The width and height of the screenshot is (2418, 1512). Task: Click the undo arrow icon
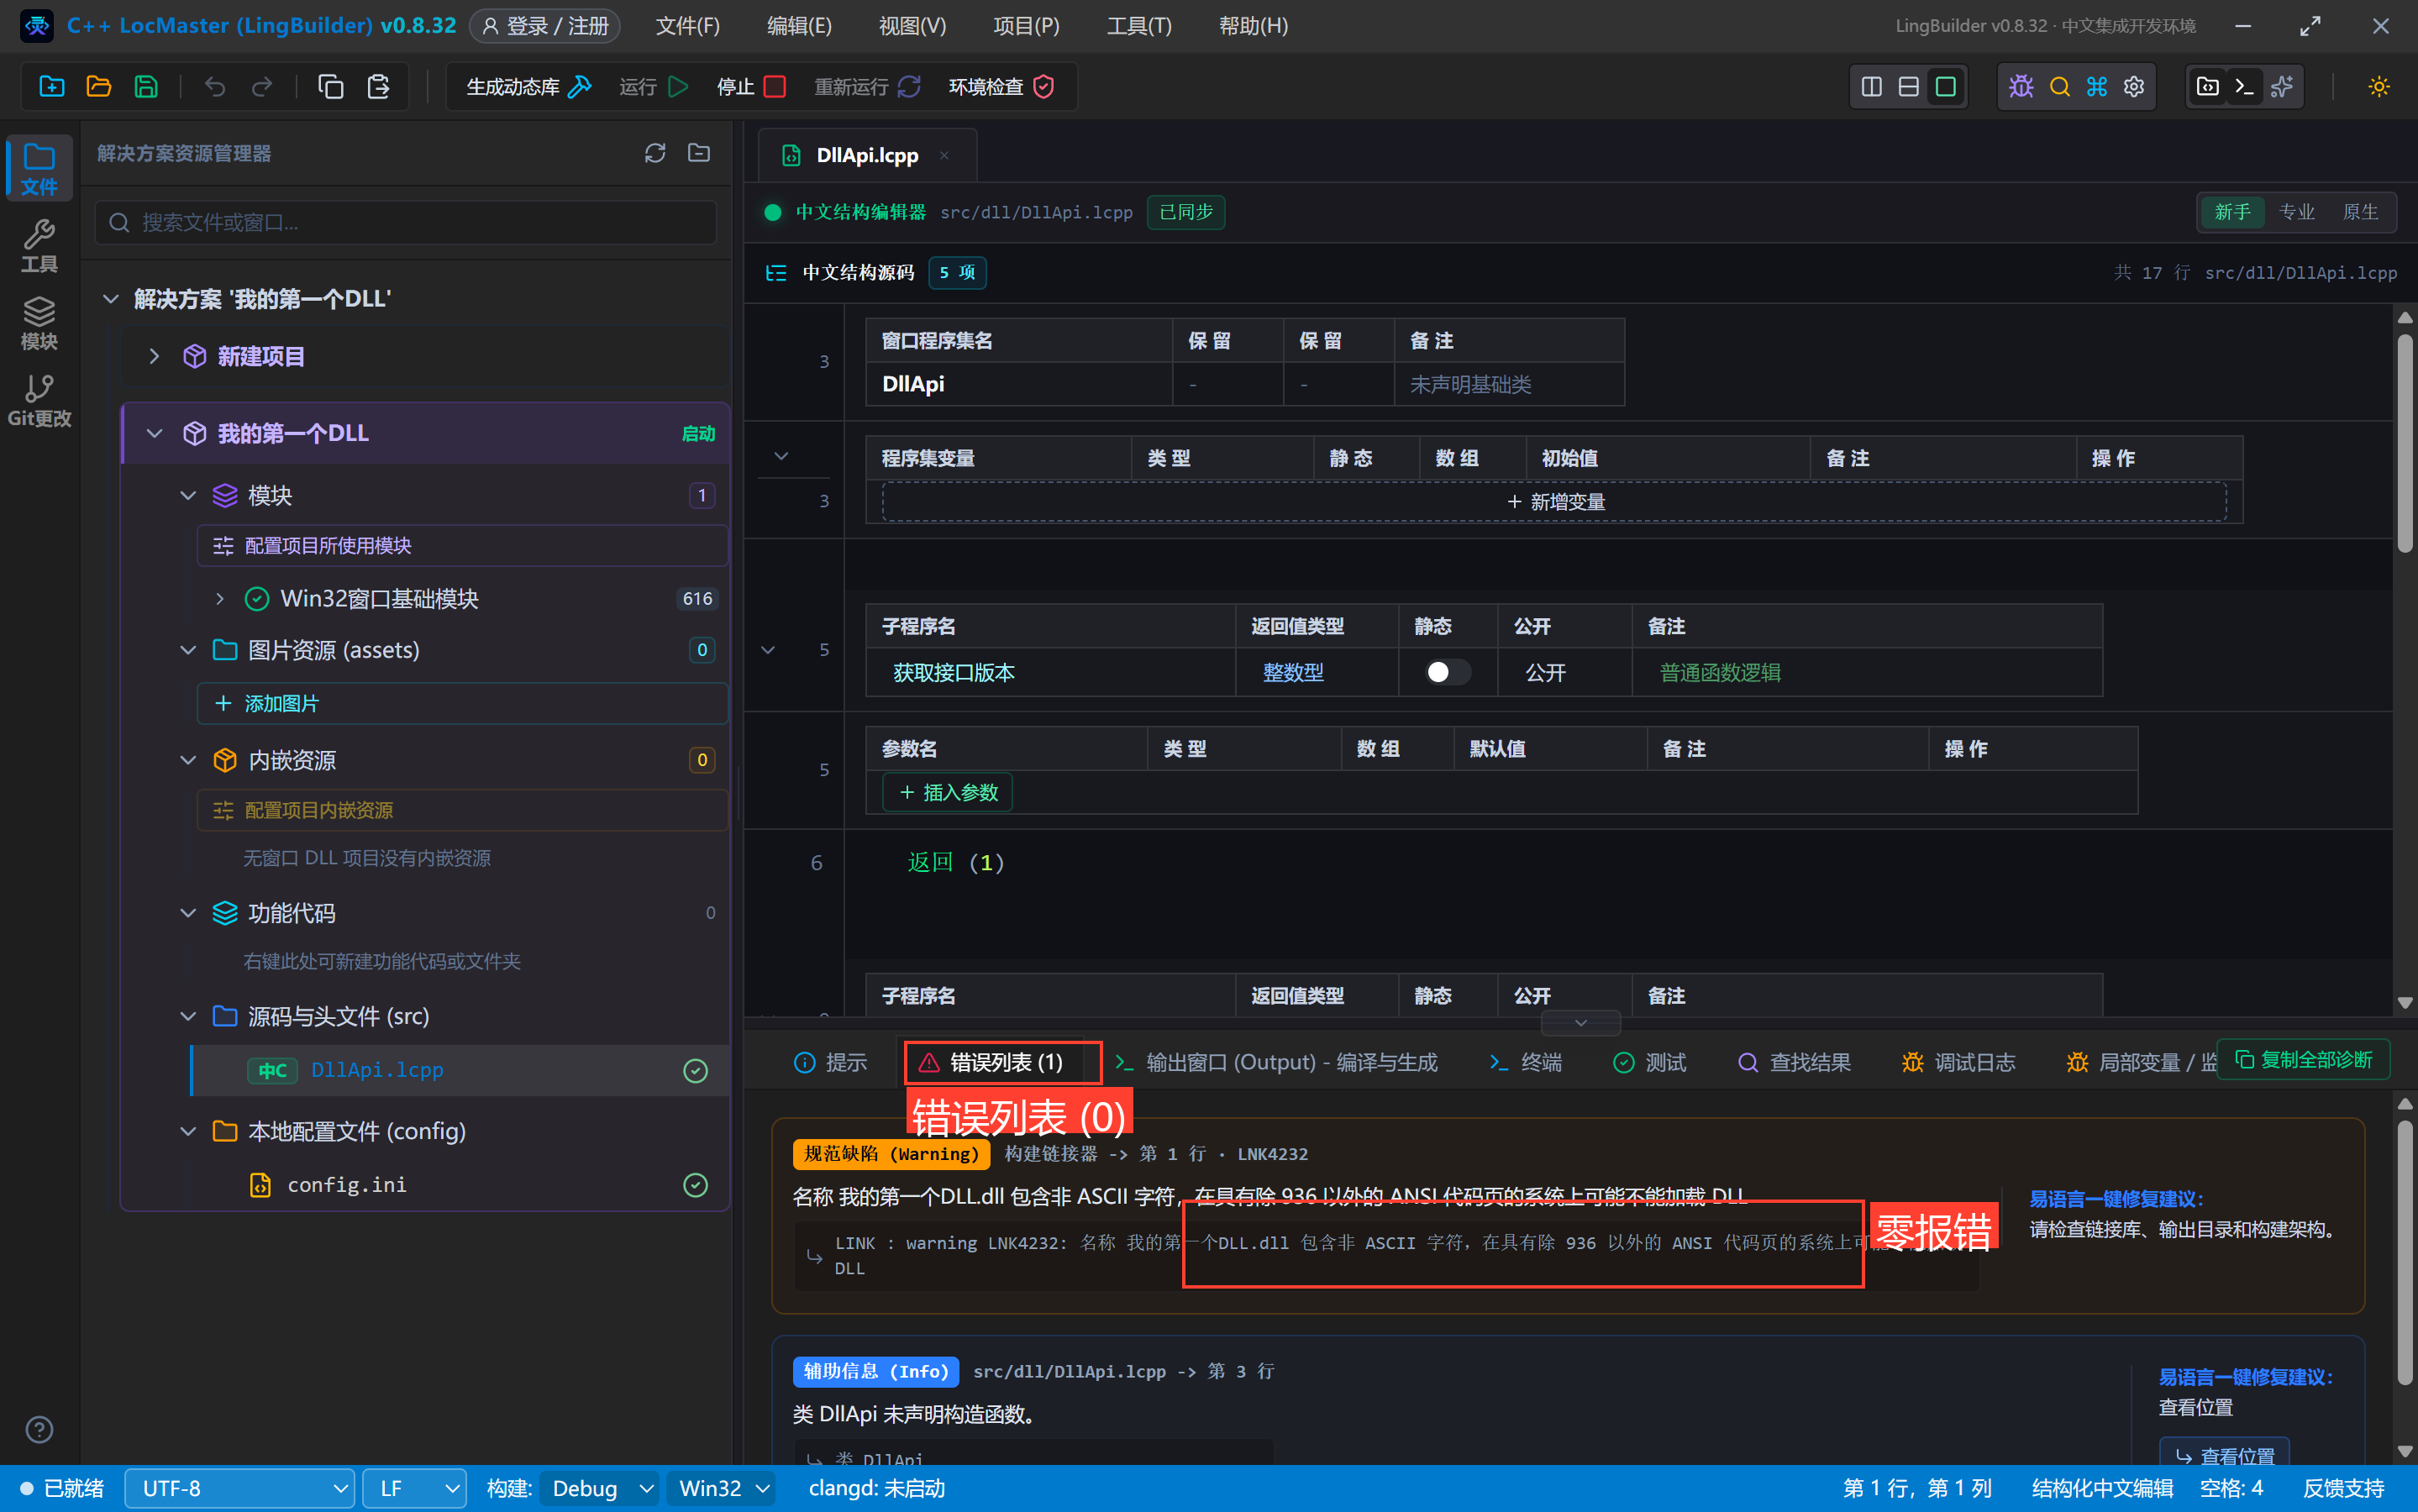pos(214,87)
